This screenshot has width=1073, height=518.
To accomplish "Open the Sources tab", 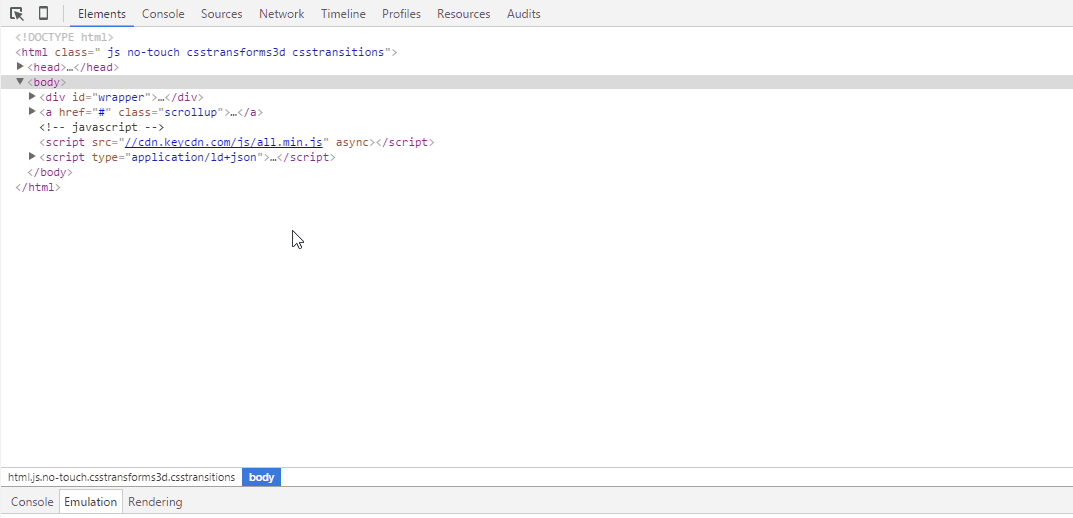I will click(x=222, y=14).
